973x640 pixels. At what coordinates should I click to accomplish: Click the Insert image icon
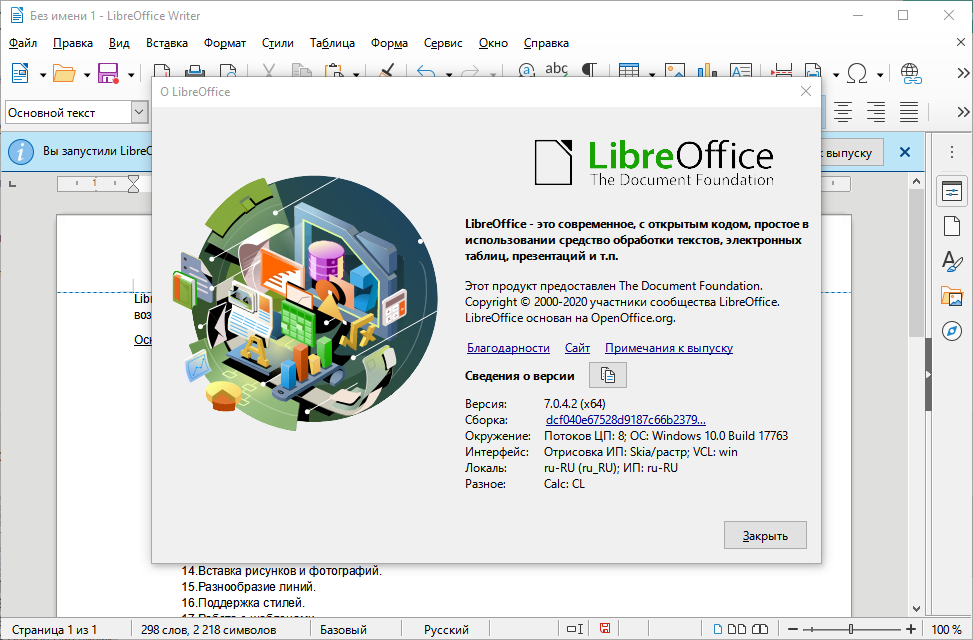tap(675, 70)
